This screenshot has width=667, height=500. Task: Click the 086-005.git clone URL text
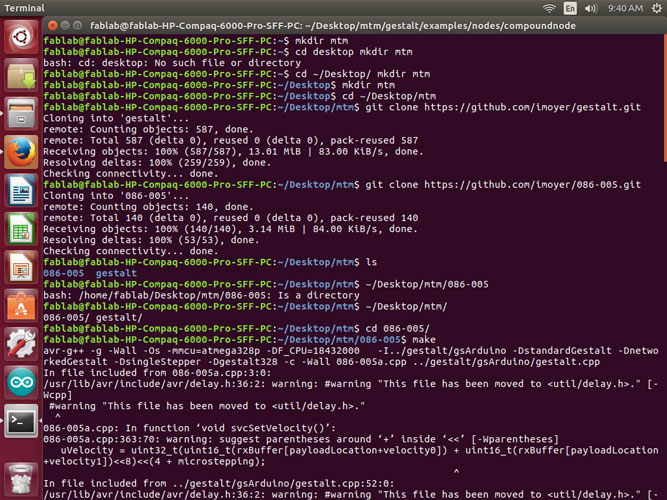pyautogui.click(x=532, y=185)
